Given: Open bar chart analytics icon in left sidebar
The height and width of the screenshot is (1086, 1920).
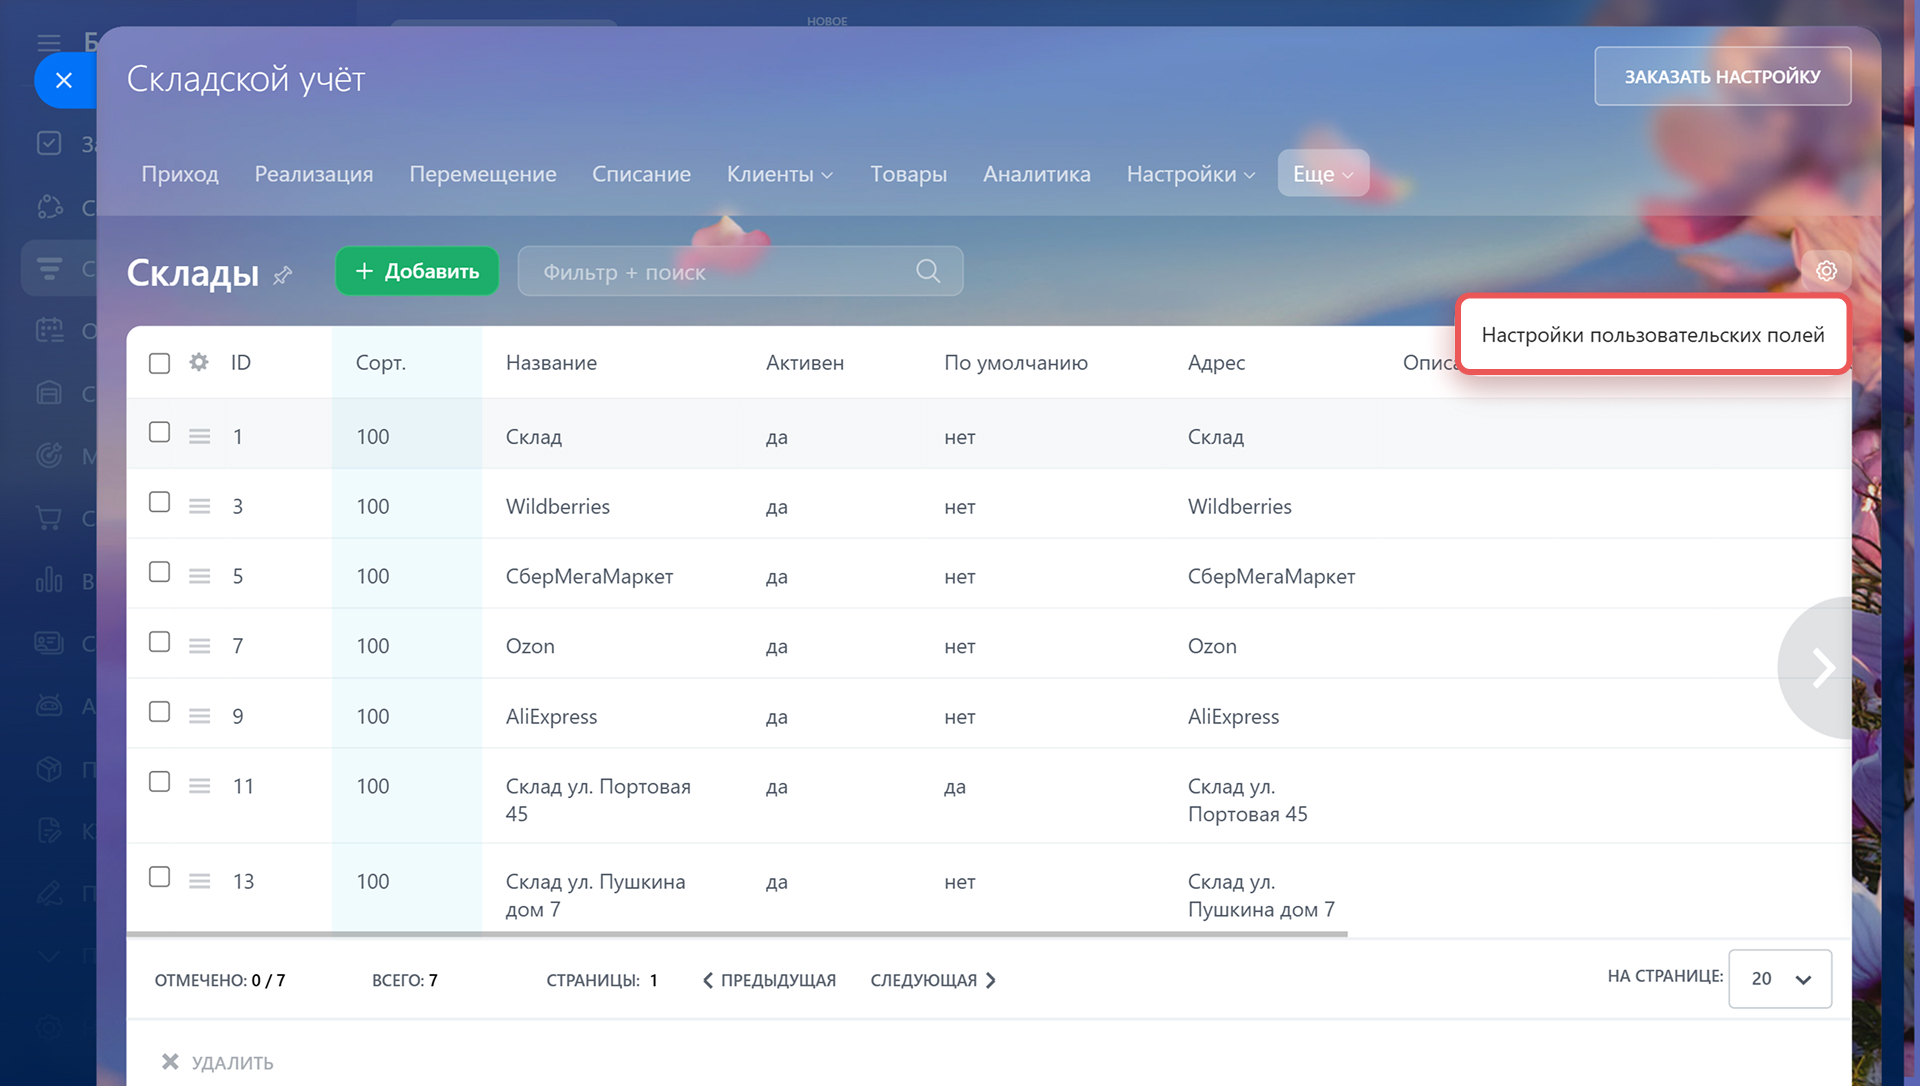Looking at the screenshot, I should (49, 580).
